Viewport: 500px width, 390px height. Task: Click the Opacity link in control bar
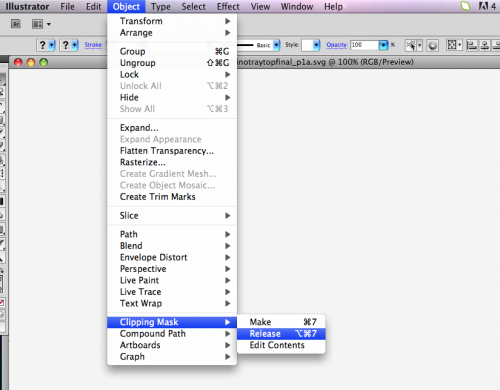[x=337, y=45]
